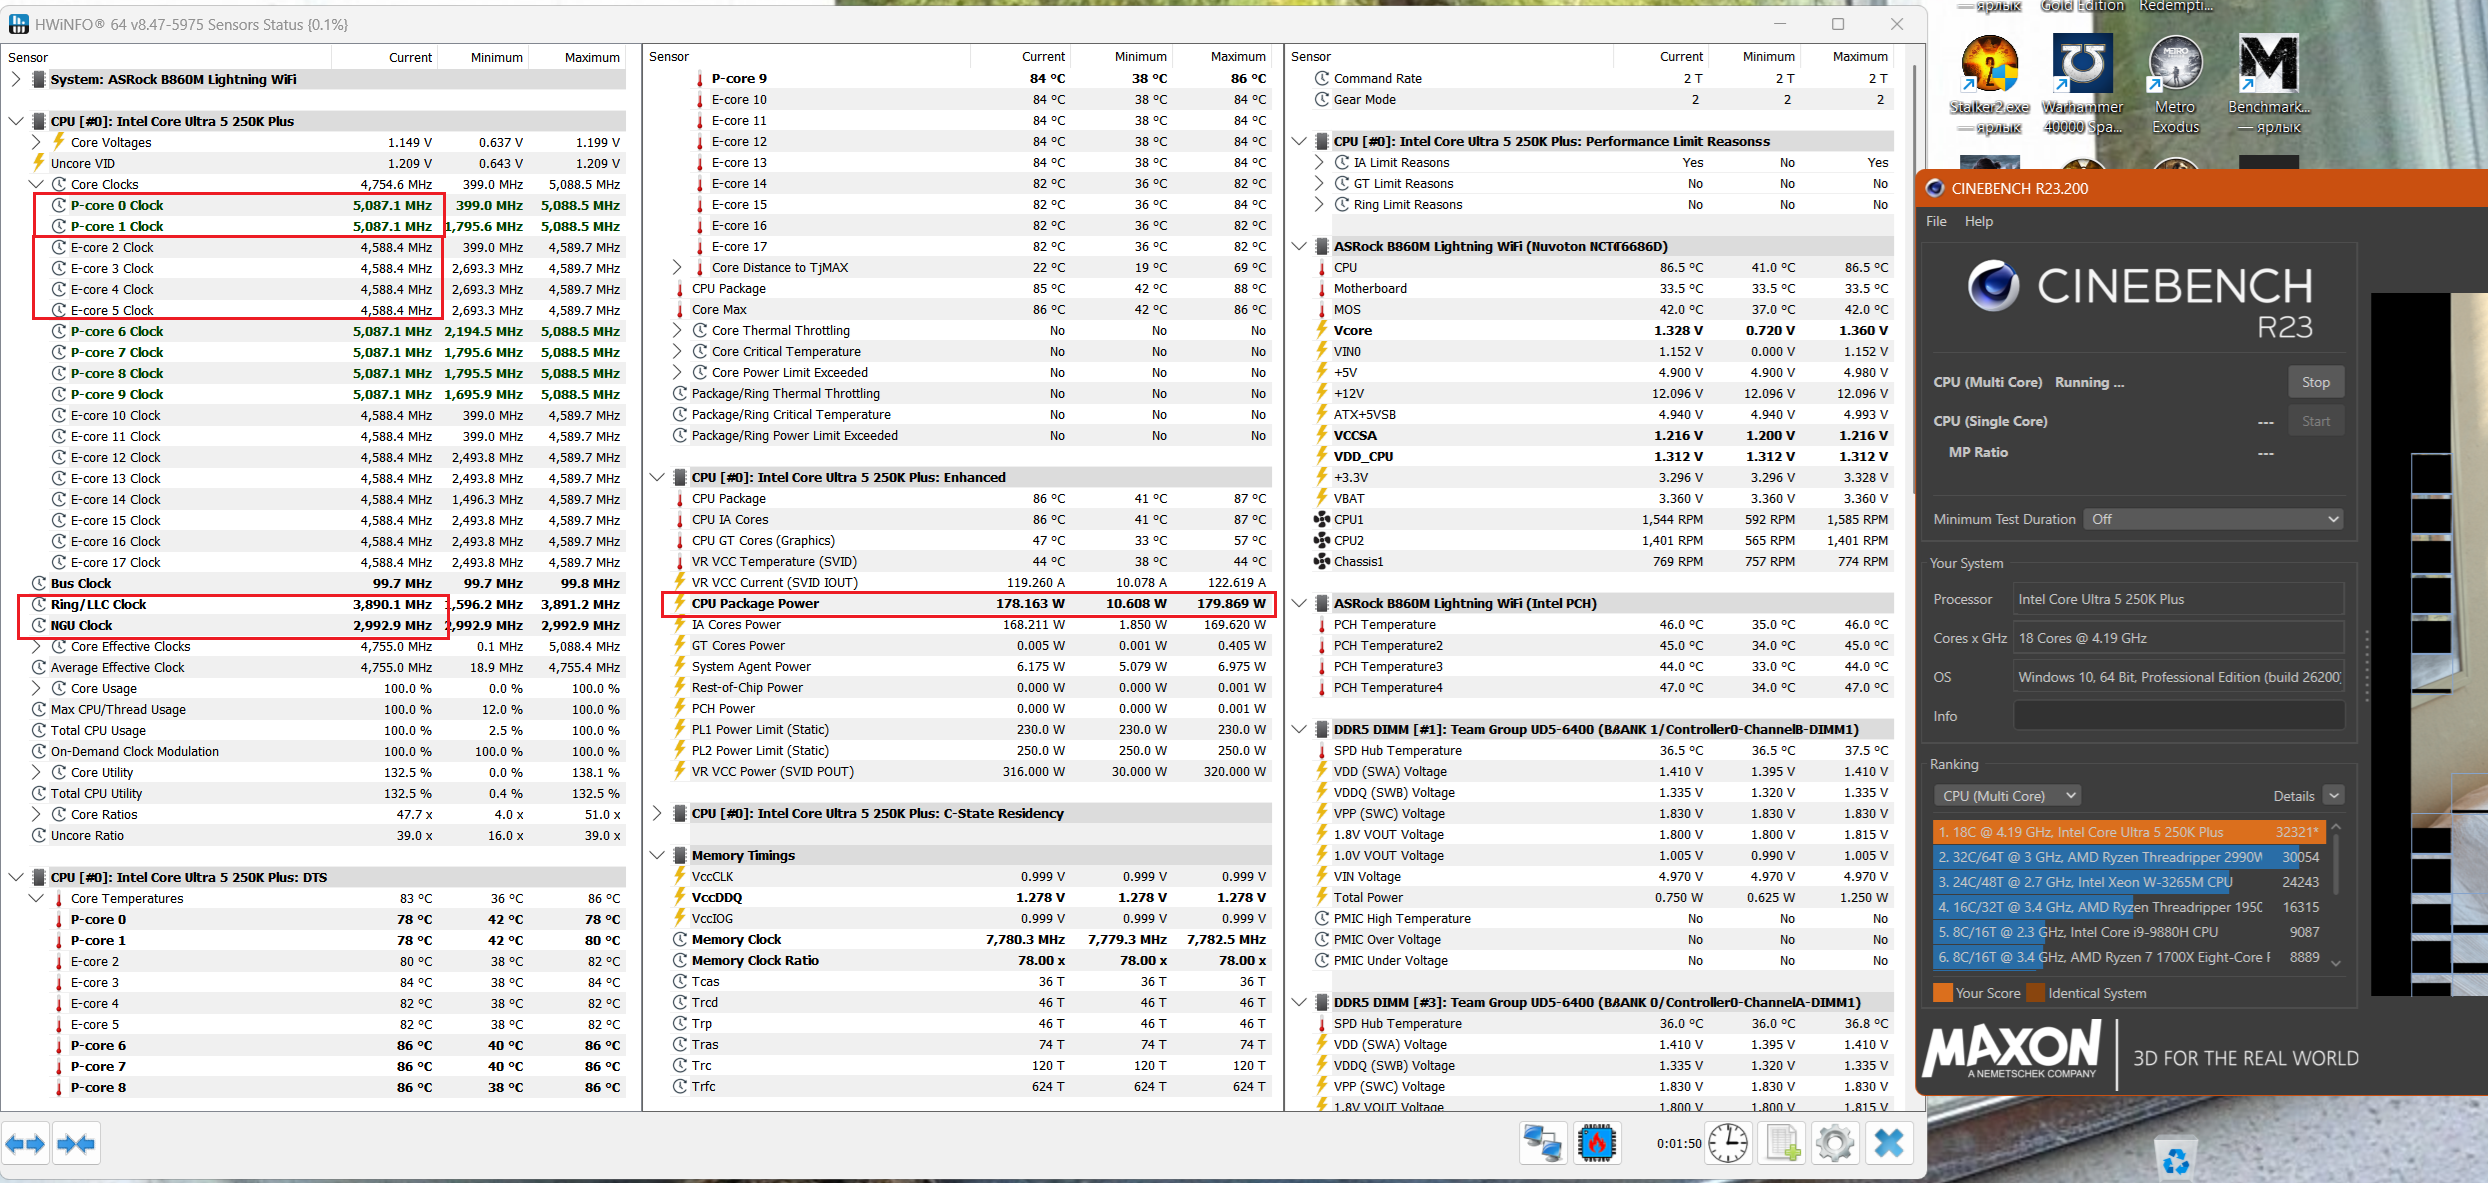Click the fan icon beside Chassis1 row
The width and height of the screenshot is (2488, 1183).
pyautogui.click(x=1322, y=562)
